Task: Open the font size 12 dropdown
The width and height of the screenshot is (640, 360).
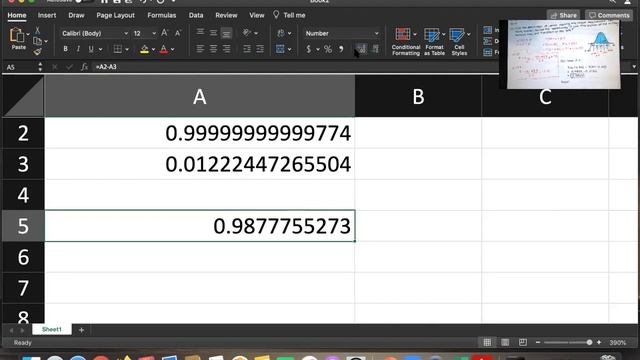Action: point(144,33)
